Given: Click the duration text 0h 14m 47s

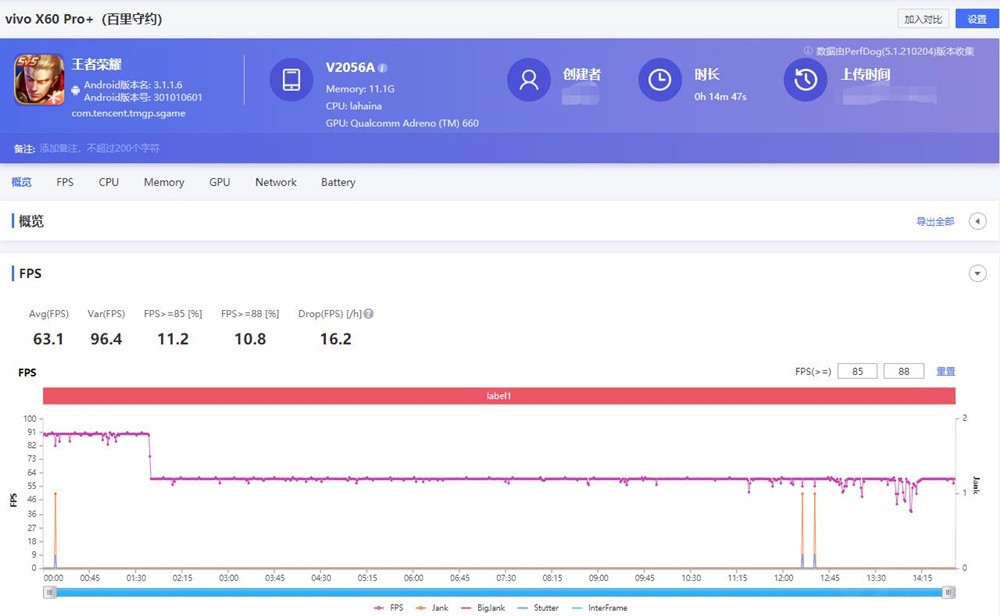Looking at the screenshot, I should (x=720, y=97).
